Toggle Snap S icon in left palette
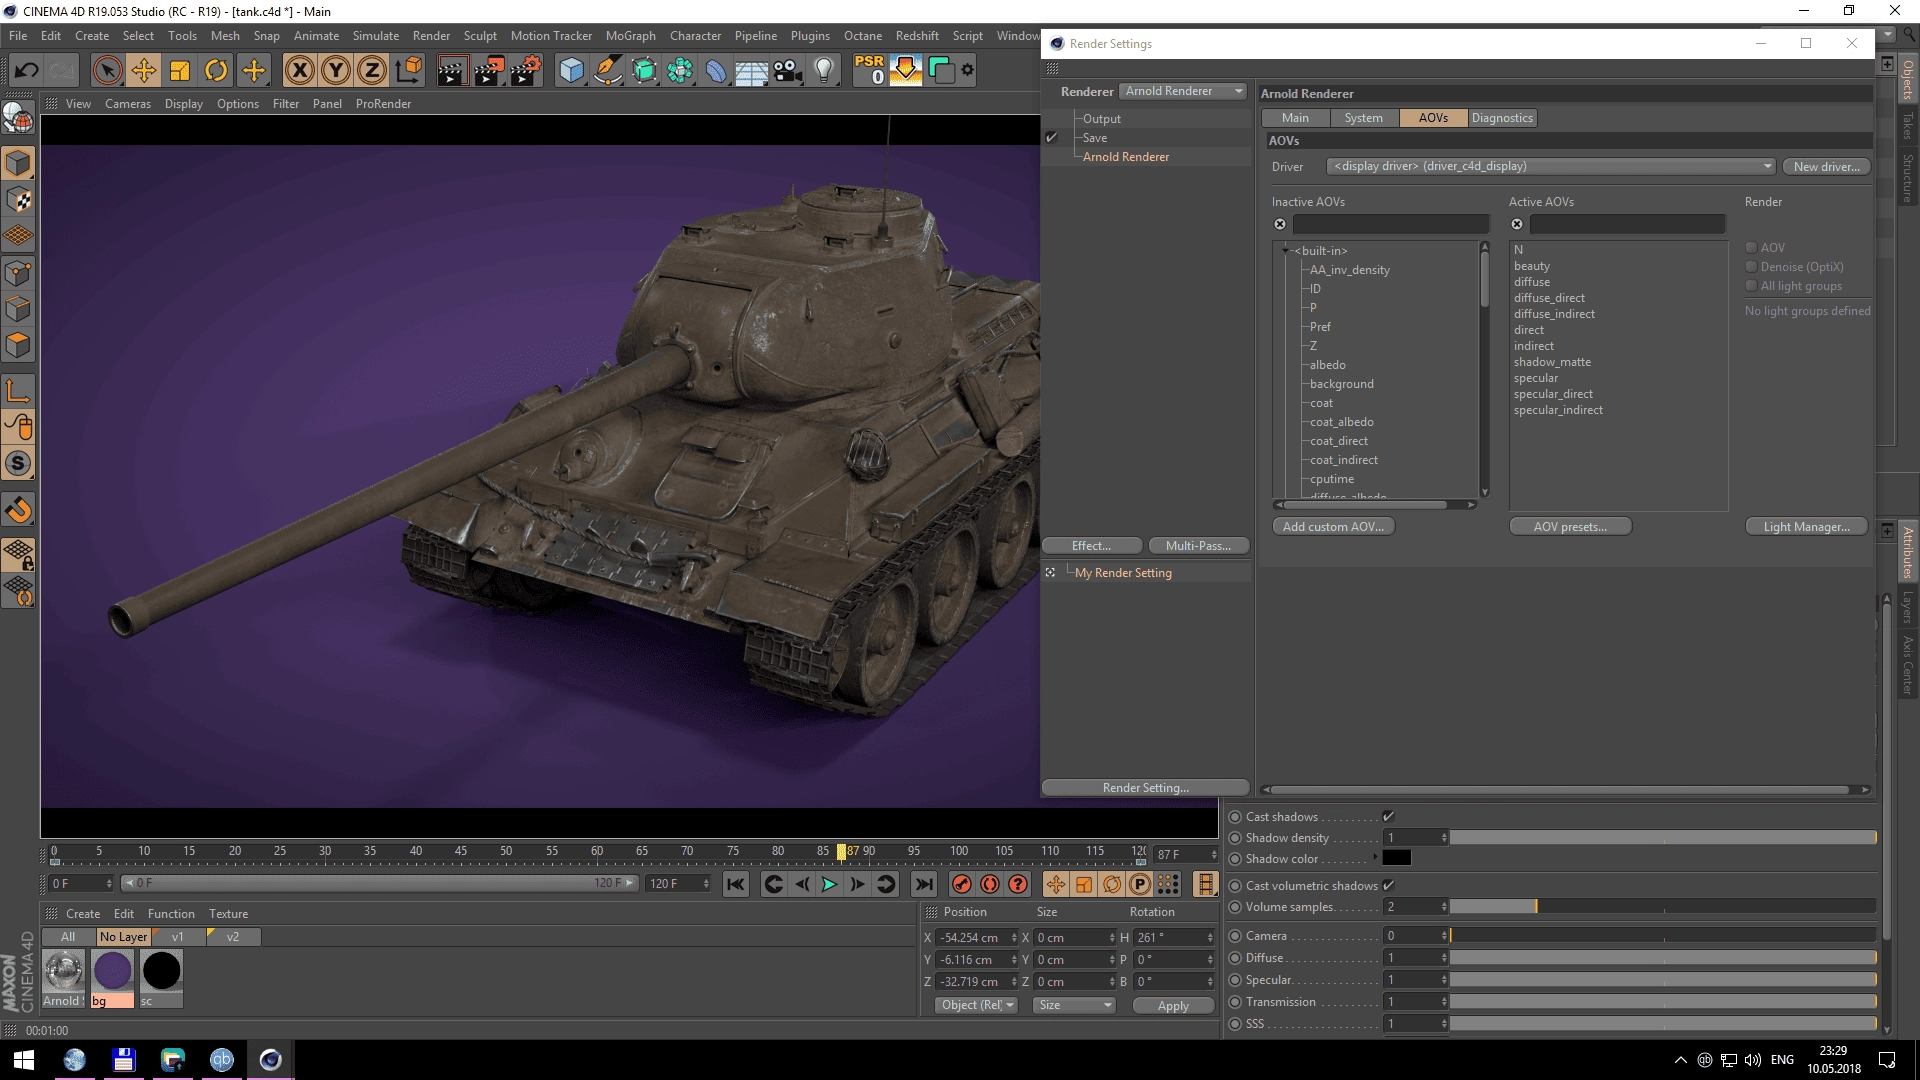 tap(18, 463)
